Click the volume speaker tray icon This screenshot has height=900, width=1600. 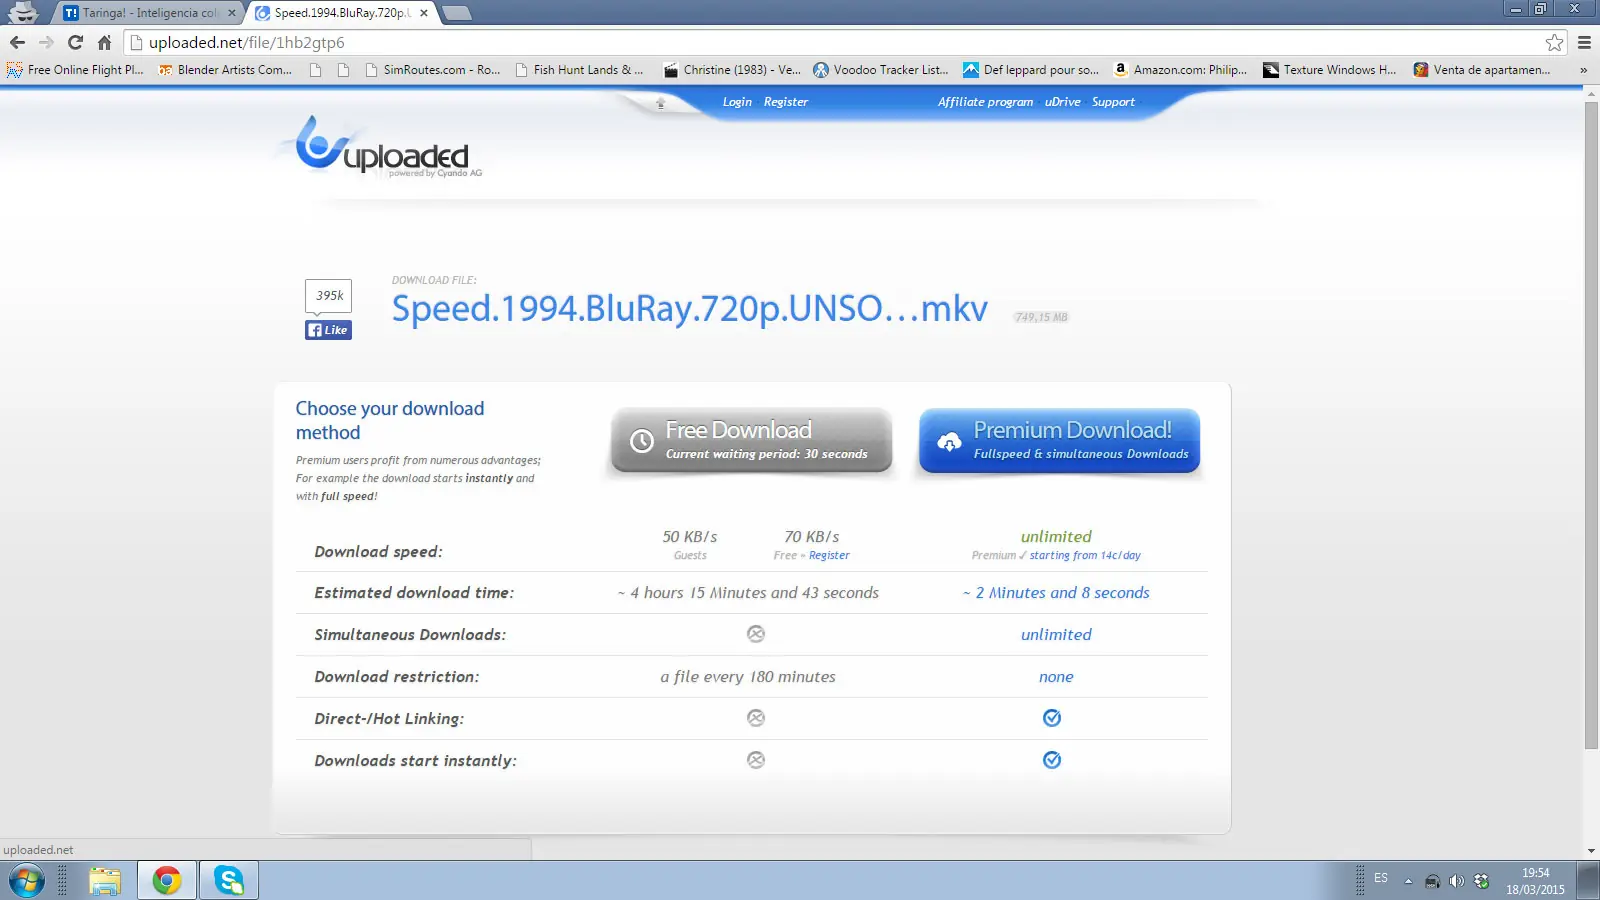pyautogui.click(x=1456, y=881)
